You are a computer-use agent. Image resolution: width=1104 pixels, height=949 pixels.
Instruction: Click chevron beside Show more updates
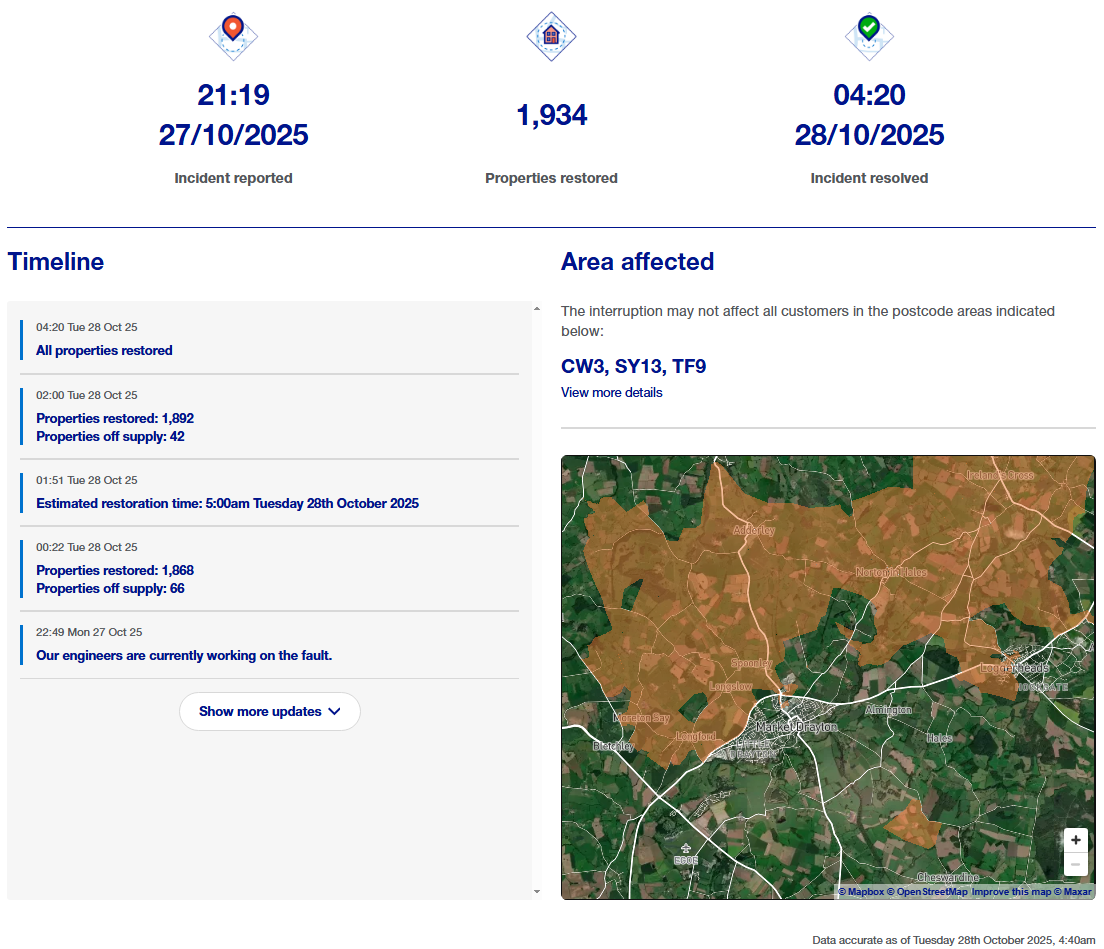(335, 712)
